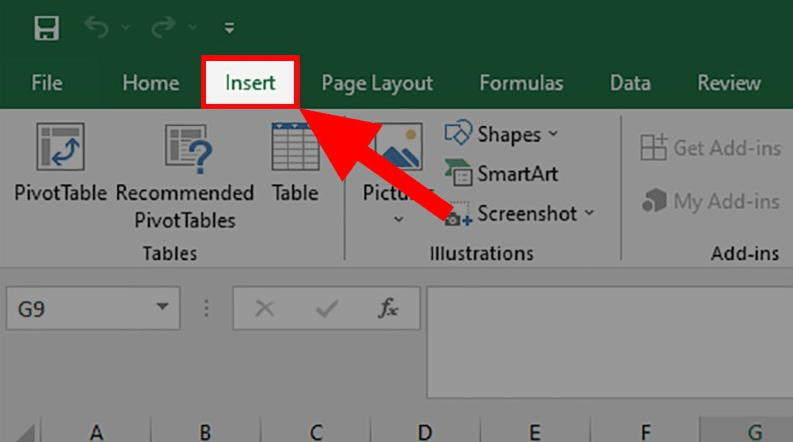This screenshot has width=793, height=442.
Task: Insert a Table using the Table icon
Action: [295, 148]
